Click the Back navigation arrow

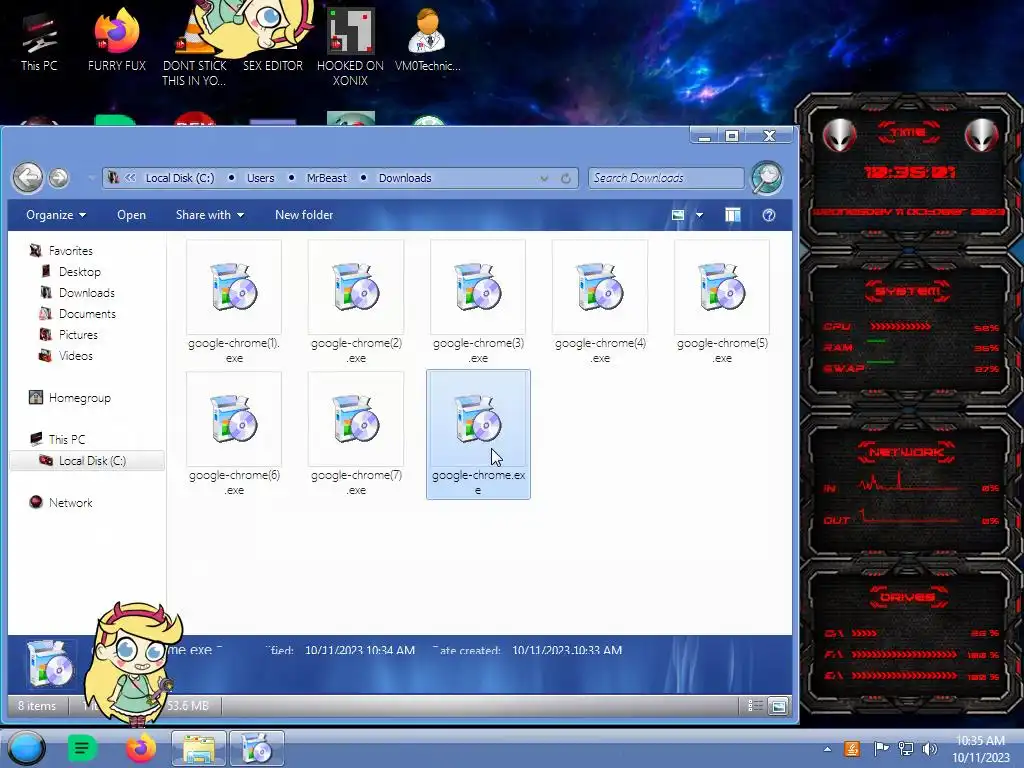tap(28, 178)
